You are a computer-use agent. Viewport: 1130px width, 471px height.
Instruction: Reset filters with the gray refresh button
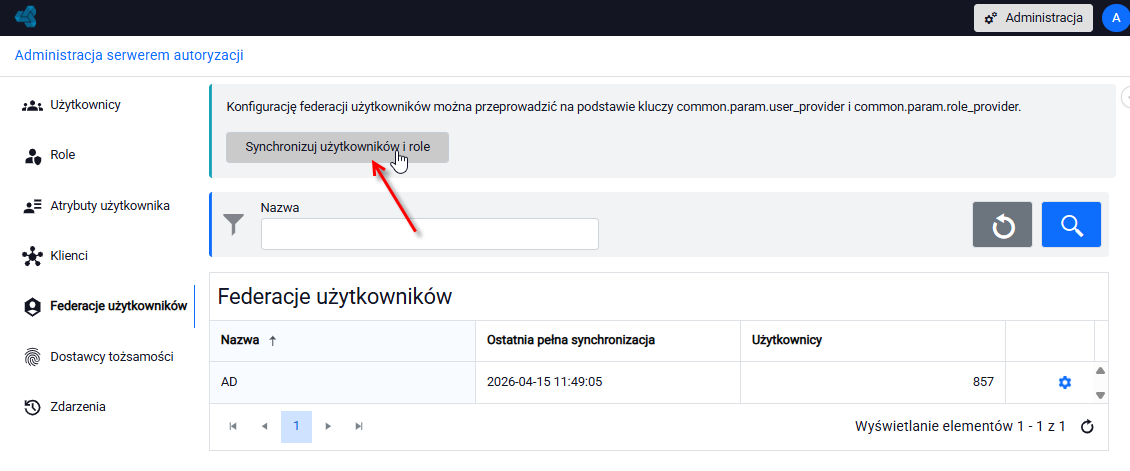click(1002, 225)
